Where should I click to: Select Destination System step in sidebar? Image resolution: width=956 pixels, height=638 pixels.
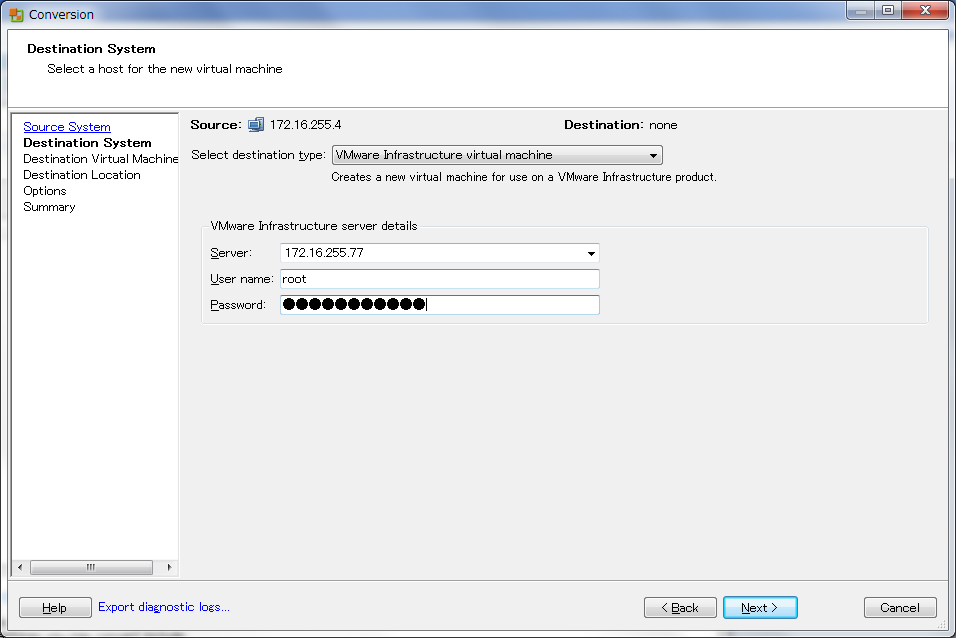(x=87, y=143)
